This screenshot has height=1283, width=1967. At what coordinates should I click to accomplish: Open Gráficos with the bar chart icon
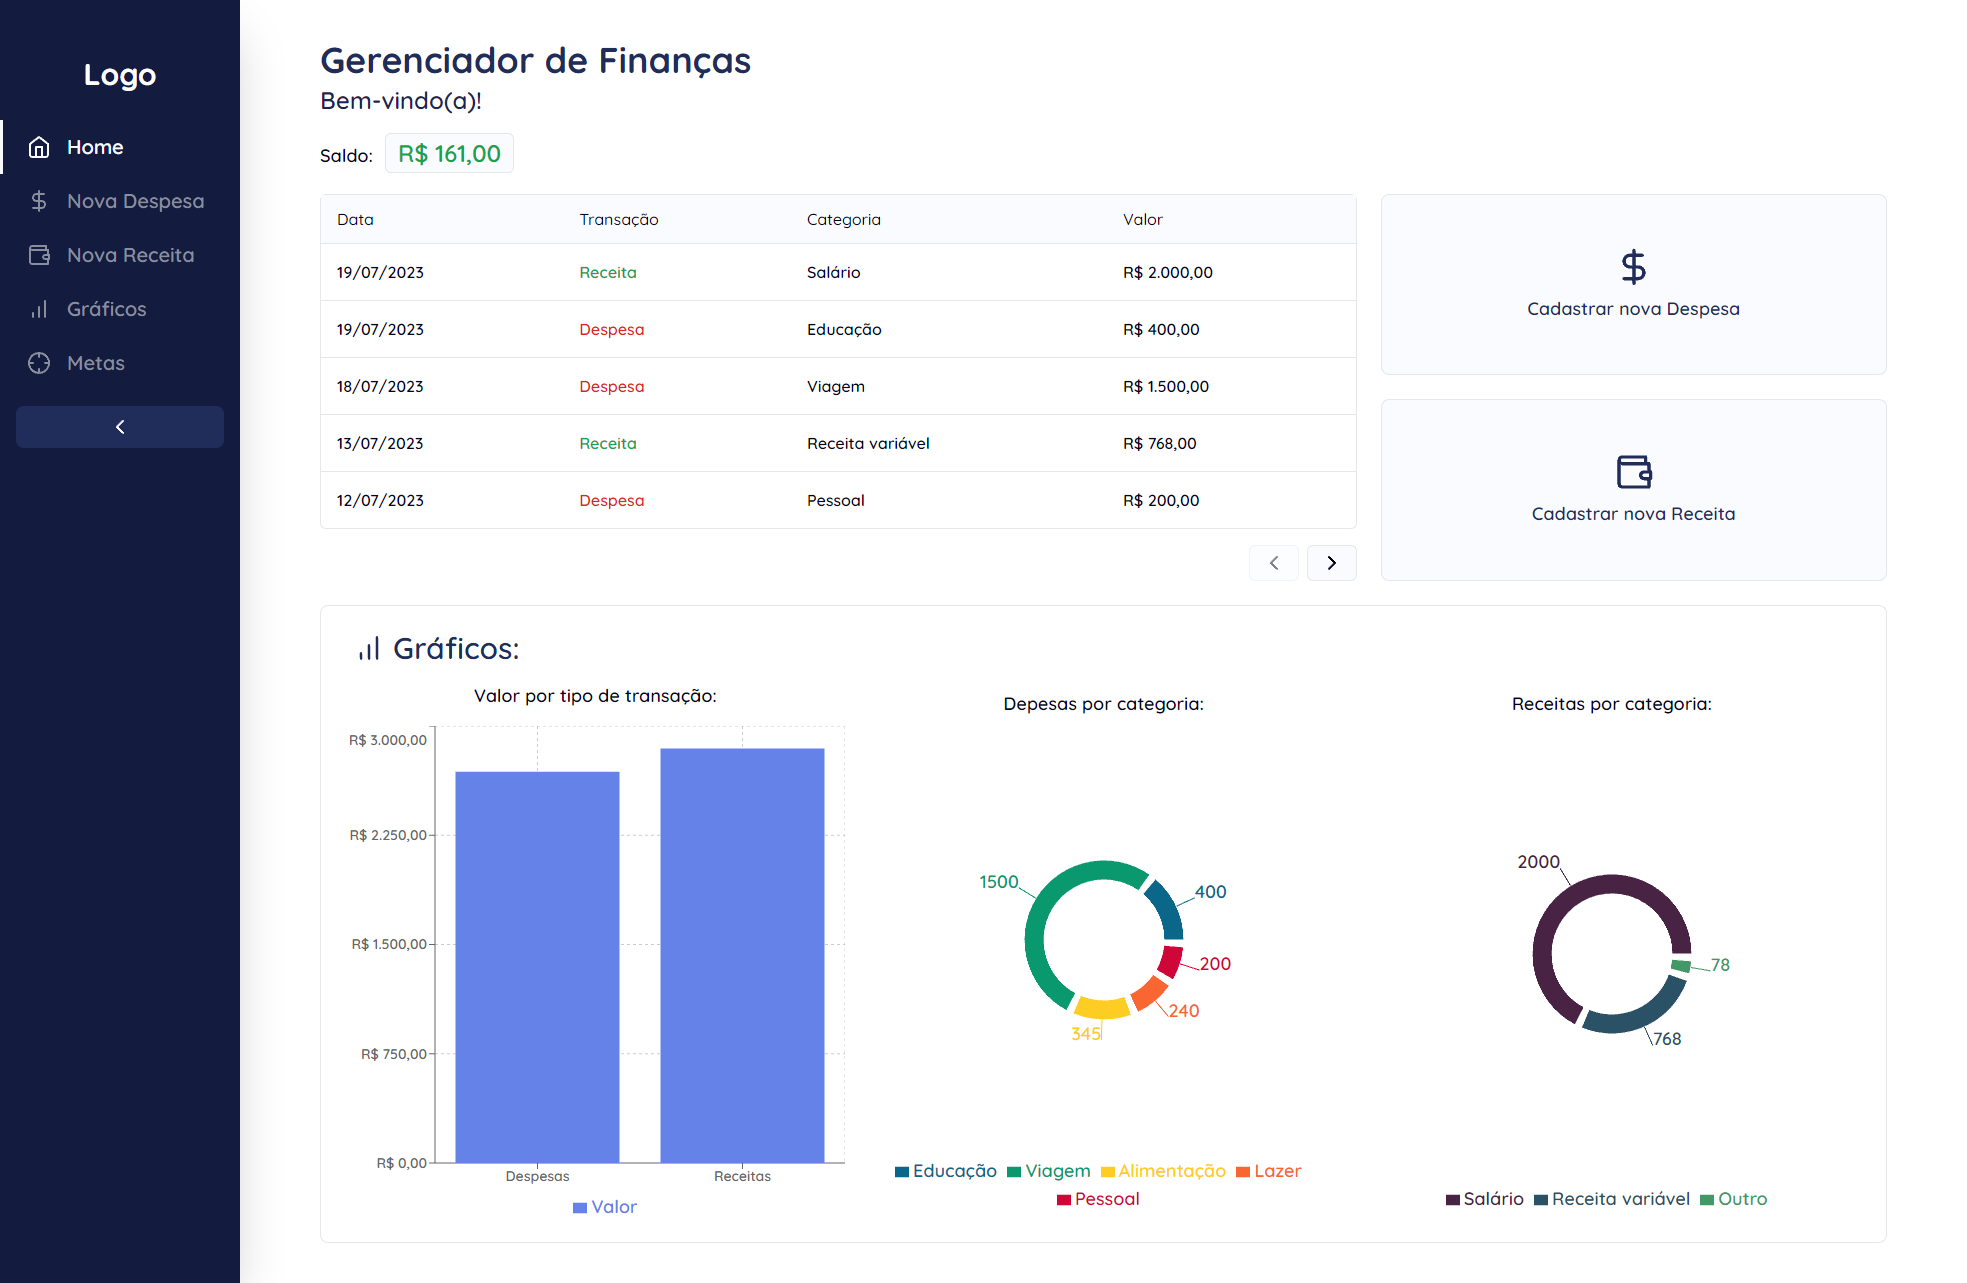coord(39,309)
